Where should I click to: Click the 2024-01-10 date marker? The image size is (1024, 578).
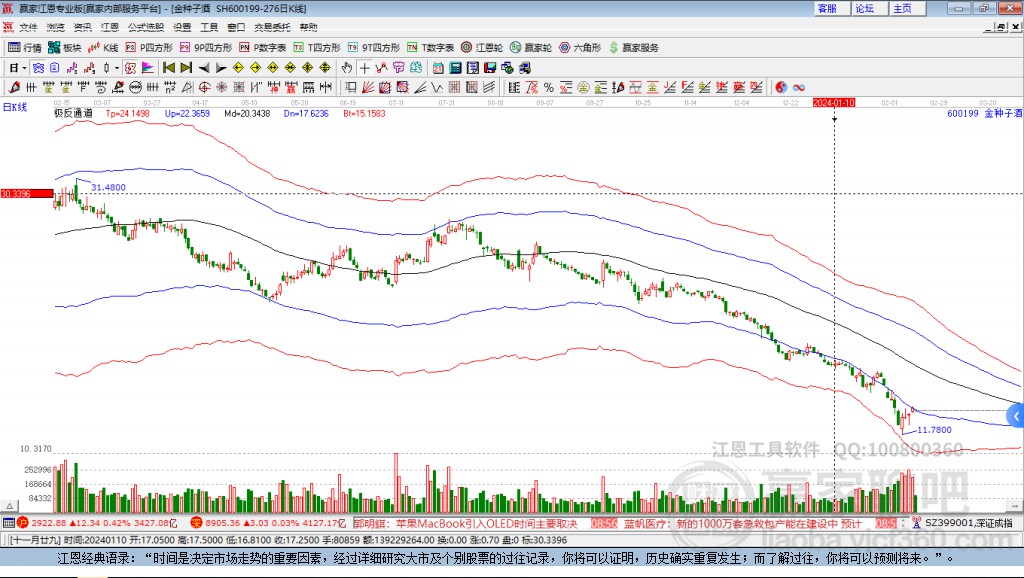pyautogui.click(x=834, y=102)
